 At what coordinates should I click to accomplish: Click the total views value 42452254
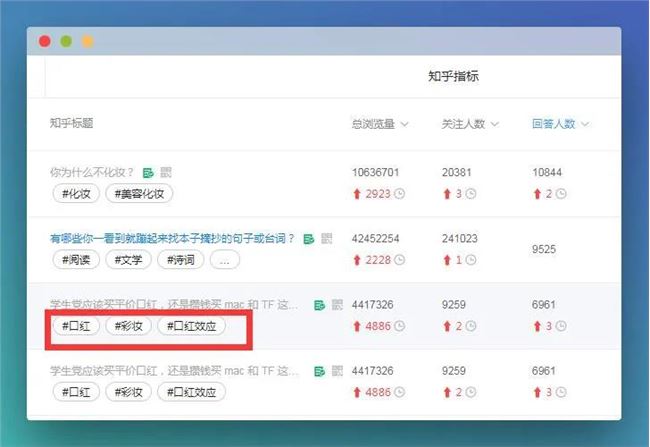[x=376, y=239]
